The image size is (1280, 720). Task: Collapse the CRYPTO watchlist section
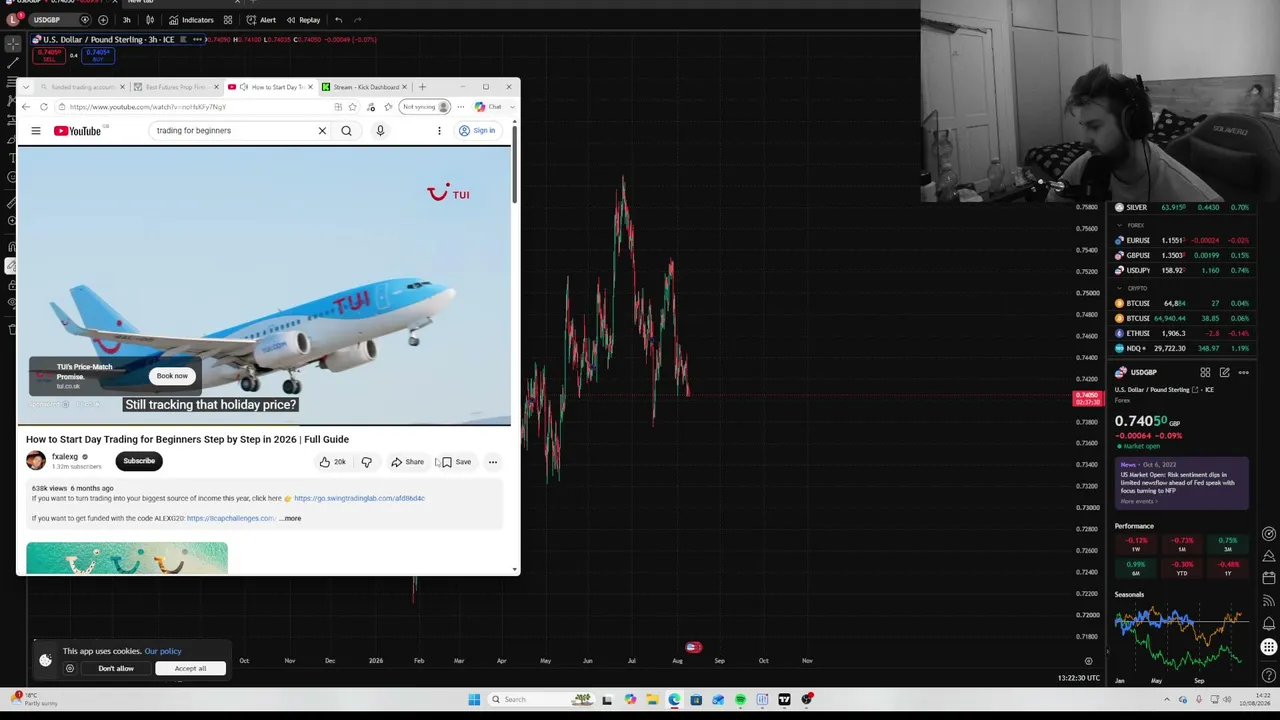coord(1119,289)
